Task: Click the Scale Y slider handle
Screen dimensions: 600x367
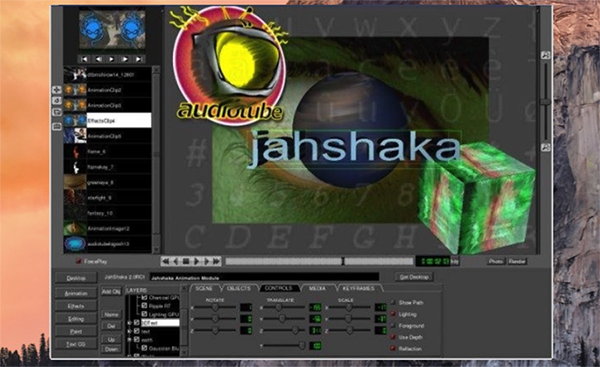Action: [x=348, y=318]
